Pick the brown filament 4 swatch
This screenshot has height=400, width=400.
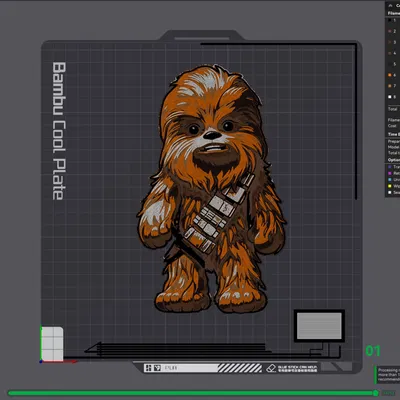pos(389,53)
